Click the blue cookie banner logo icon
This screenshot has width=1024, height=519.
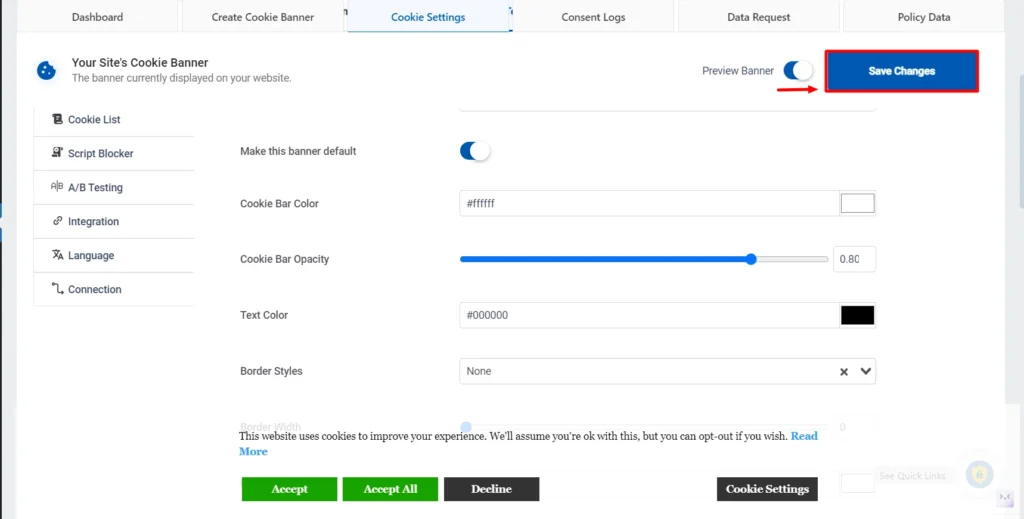[x=46, y=70]
